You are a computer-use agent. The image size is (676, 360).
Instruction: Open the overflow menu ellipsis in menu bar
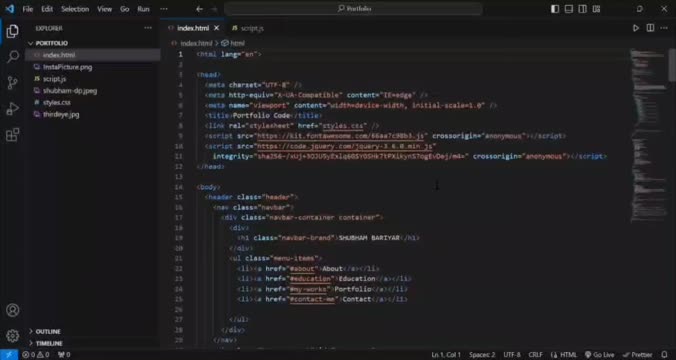[164, 9]
